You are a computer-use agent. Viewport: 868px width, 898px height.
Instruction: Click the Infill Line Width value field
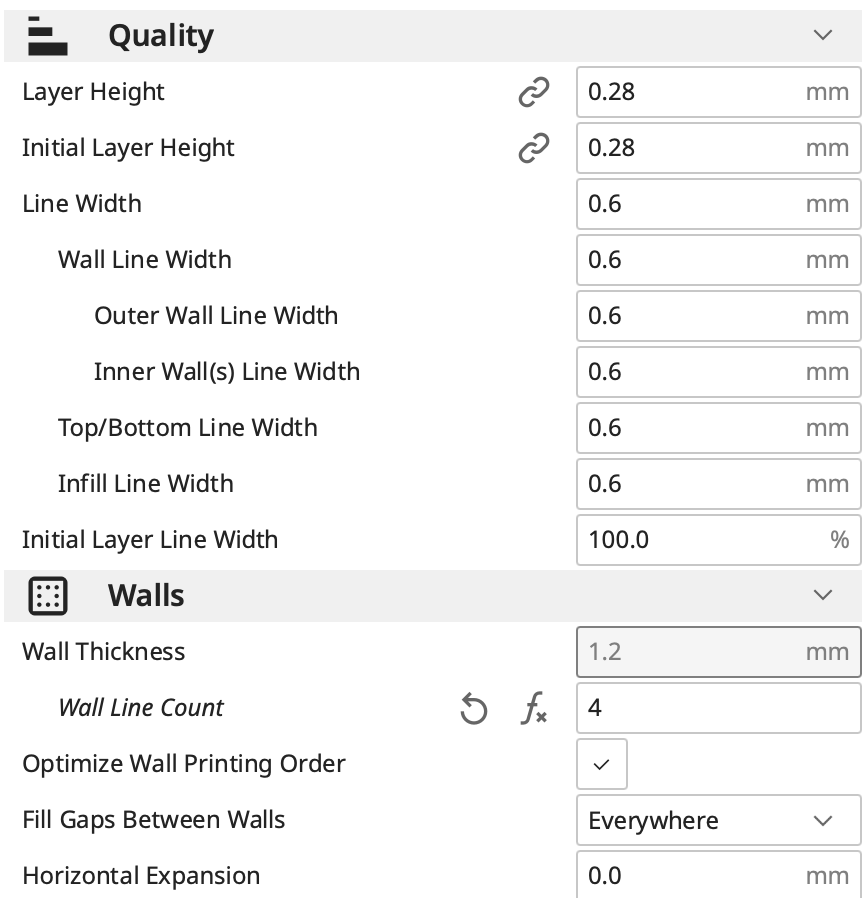point(719,484)
